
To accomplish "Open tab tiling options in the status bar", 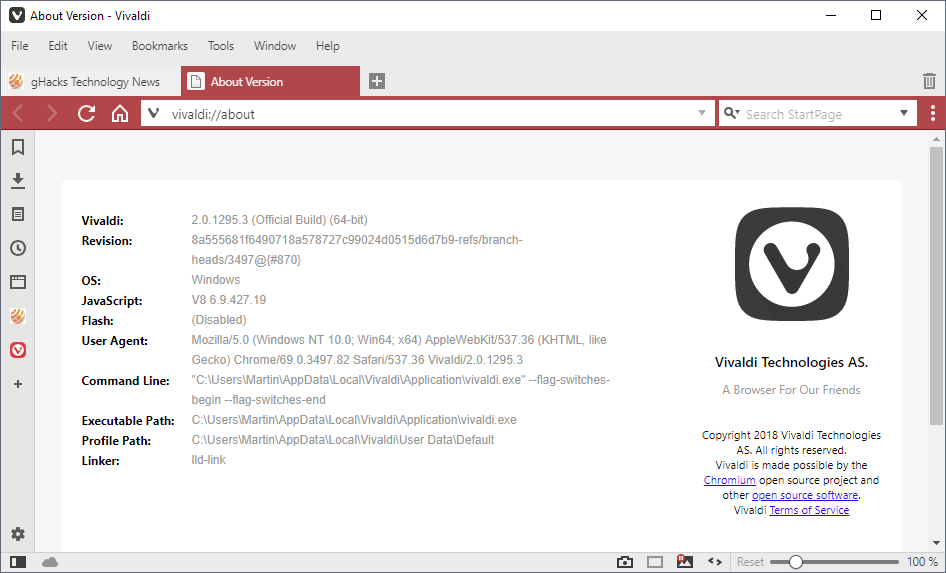I will pyautogui.click(x=655, y=562).
